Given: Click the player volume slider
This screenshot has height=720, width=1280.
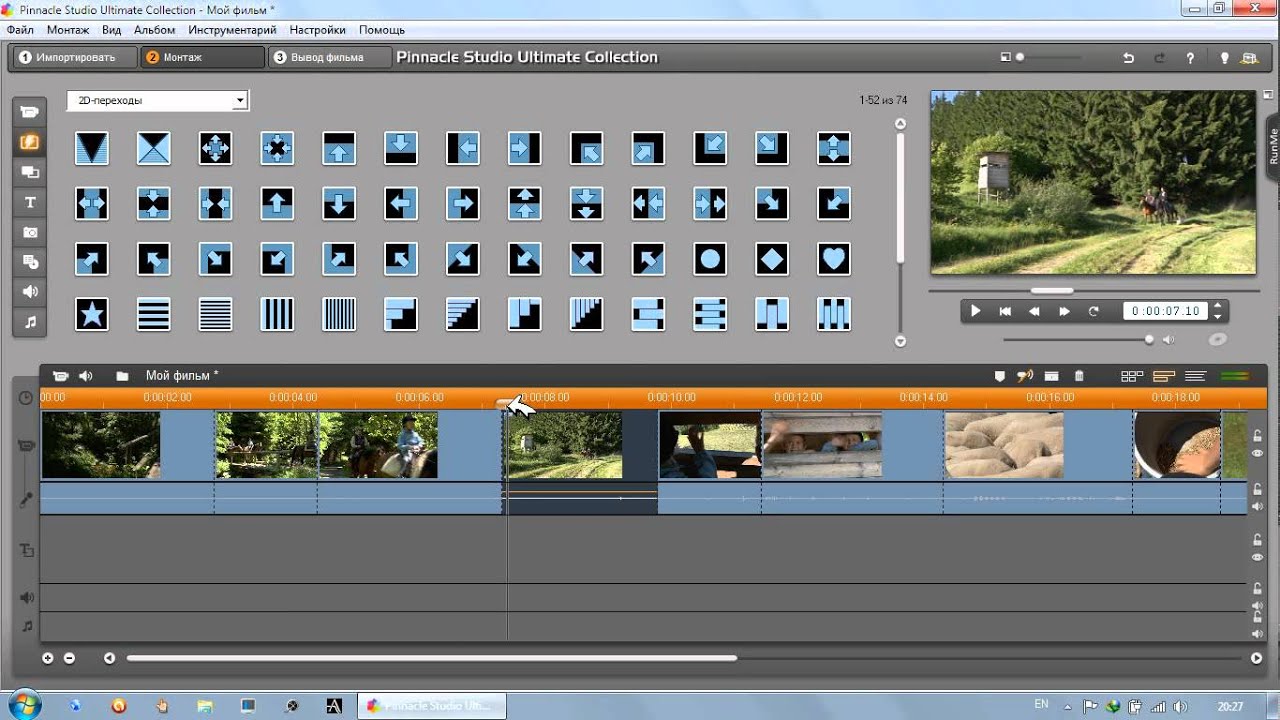Looking at the screenshot, I should [1078, 340].
